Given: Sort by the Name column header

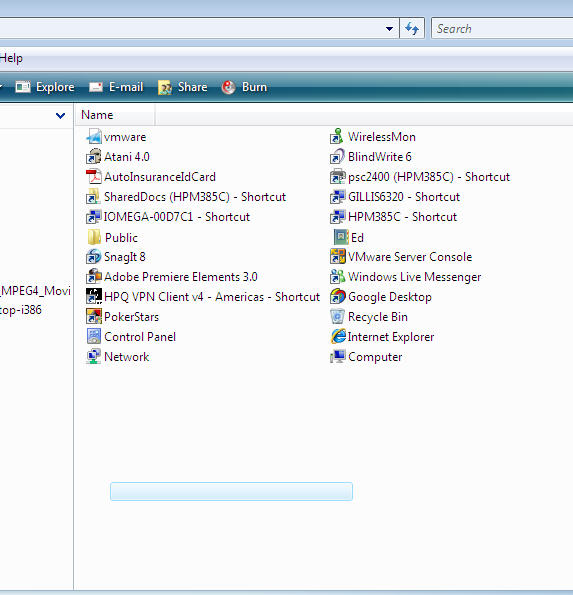Looking at the screenshot, I should click(115, 115).
